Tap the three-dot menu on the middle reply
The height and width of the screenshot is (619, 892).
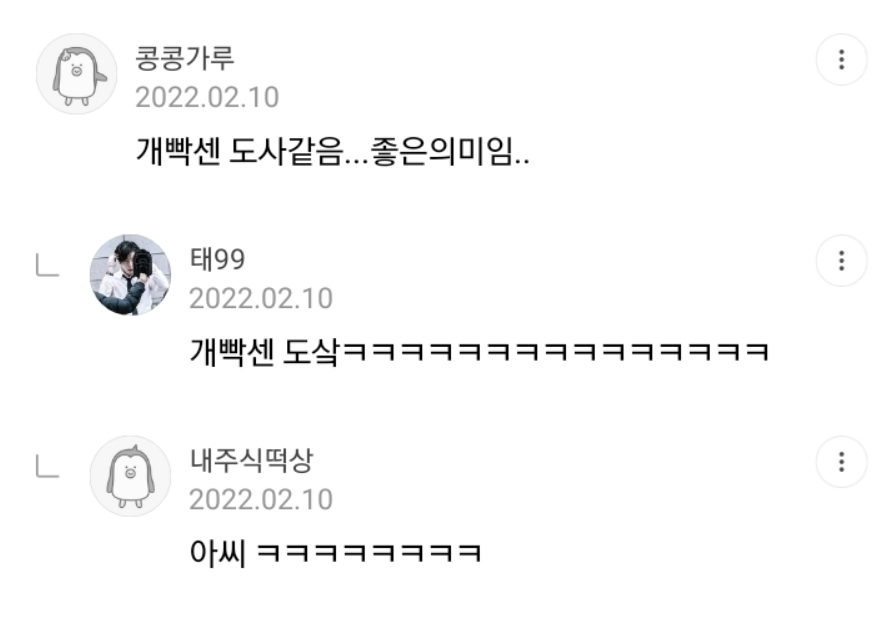tap(841, 261)
